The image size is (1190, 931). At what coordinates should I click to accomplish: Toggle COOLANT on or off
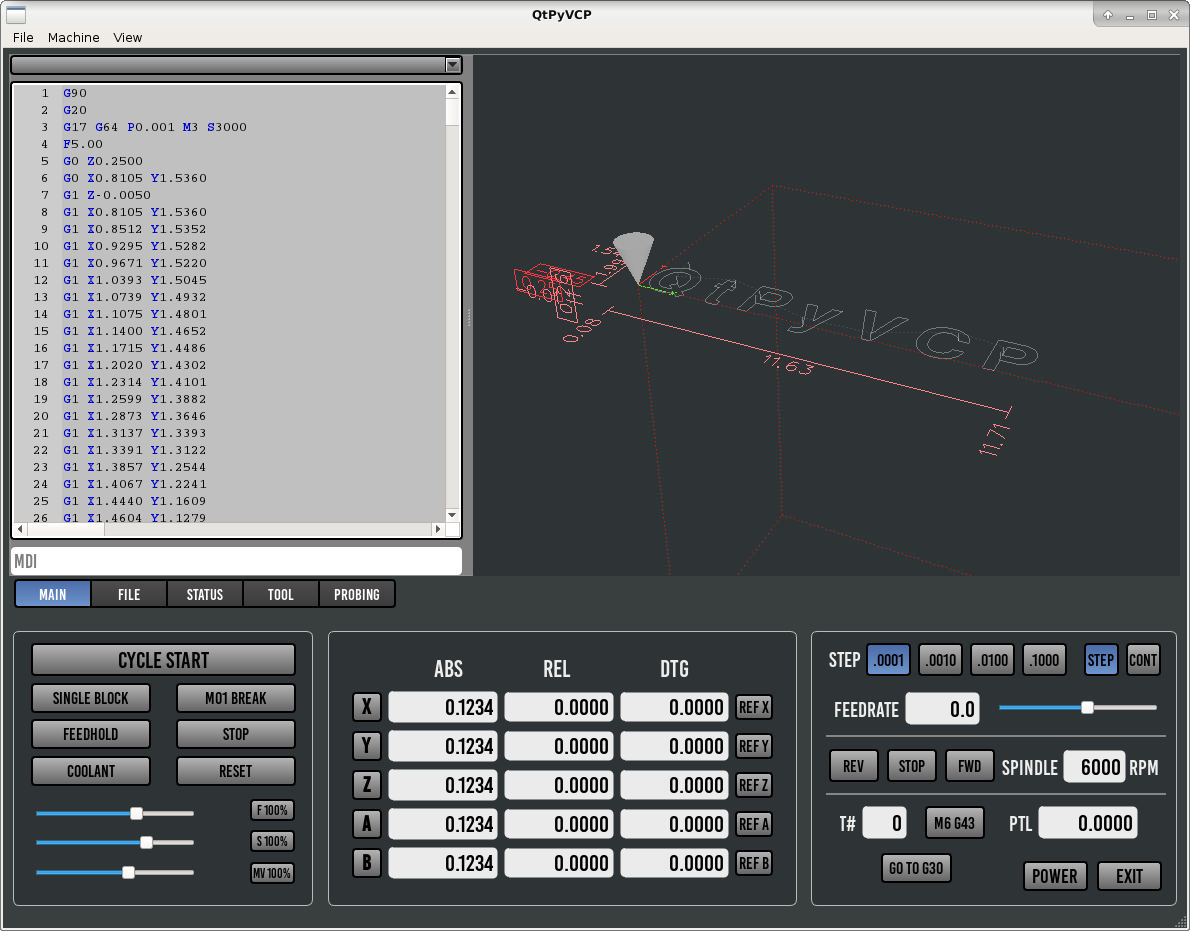[x=91, y=771]
